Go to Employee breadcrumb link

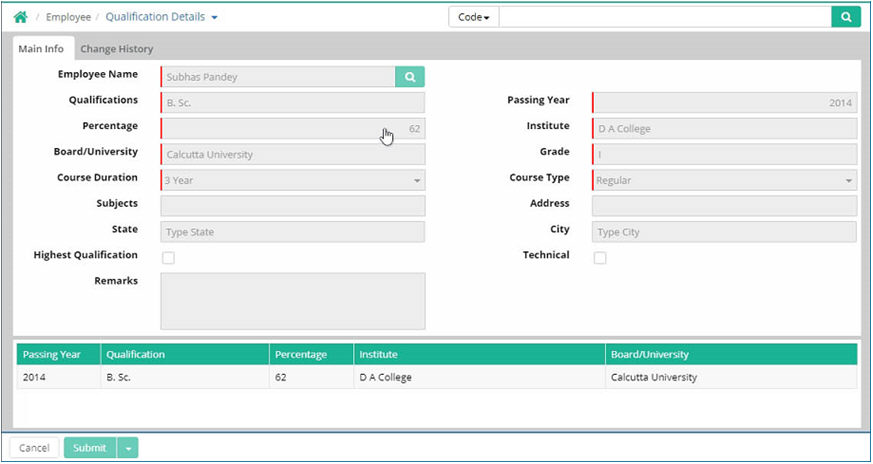click(x=68, y=17)
